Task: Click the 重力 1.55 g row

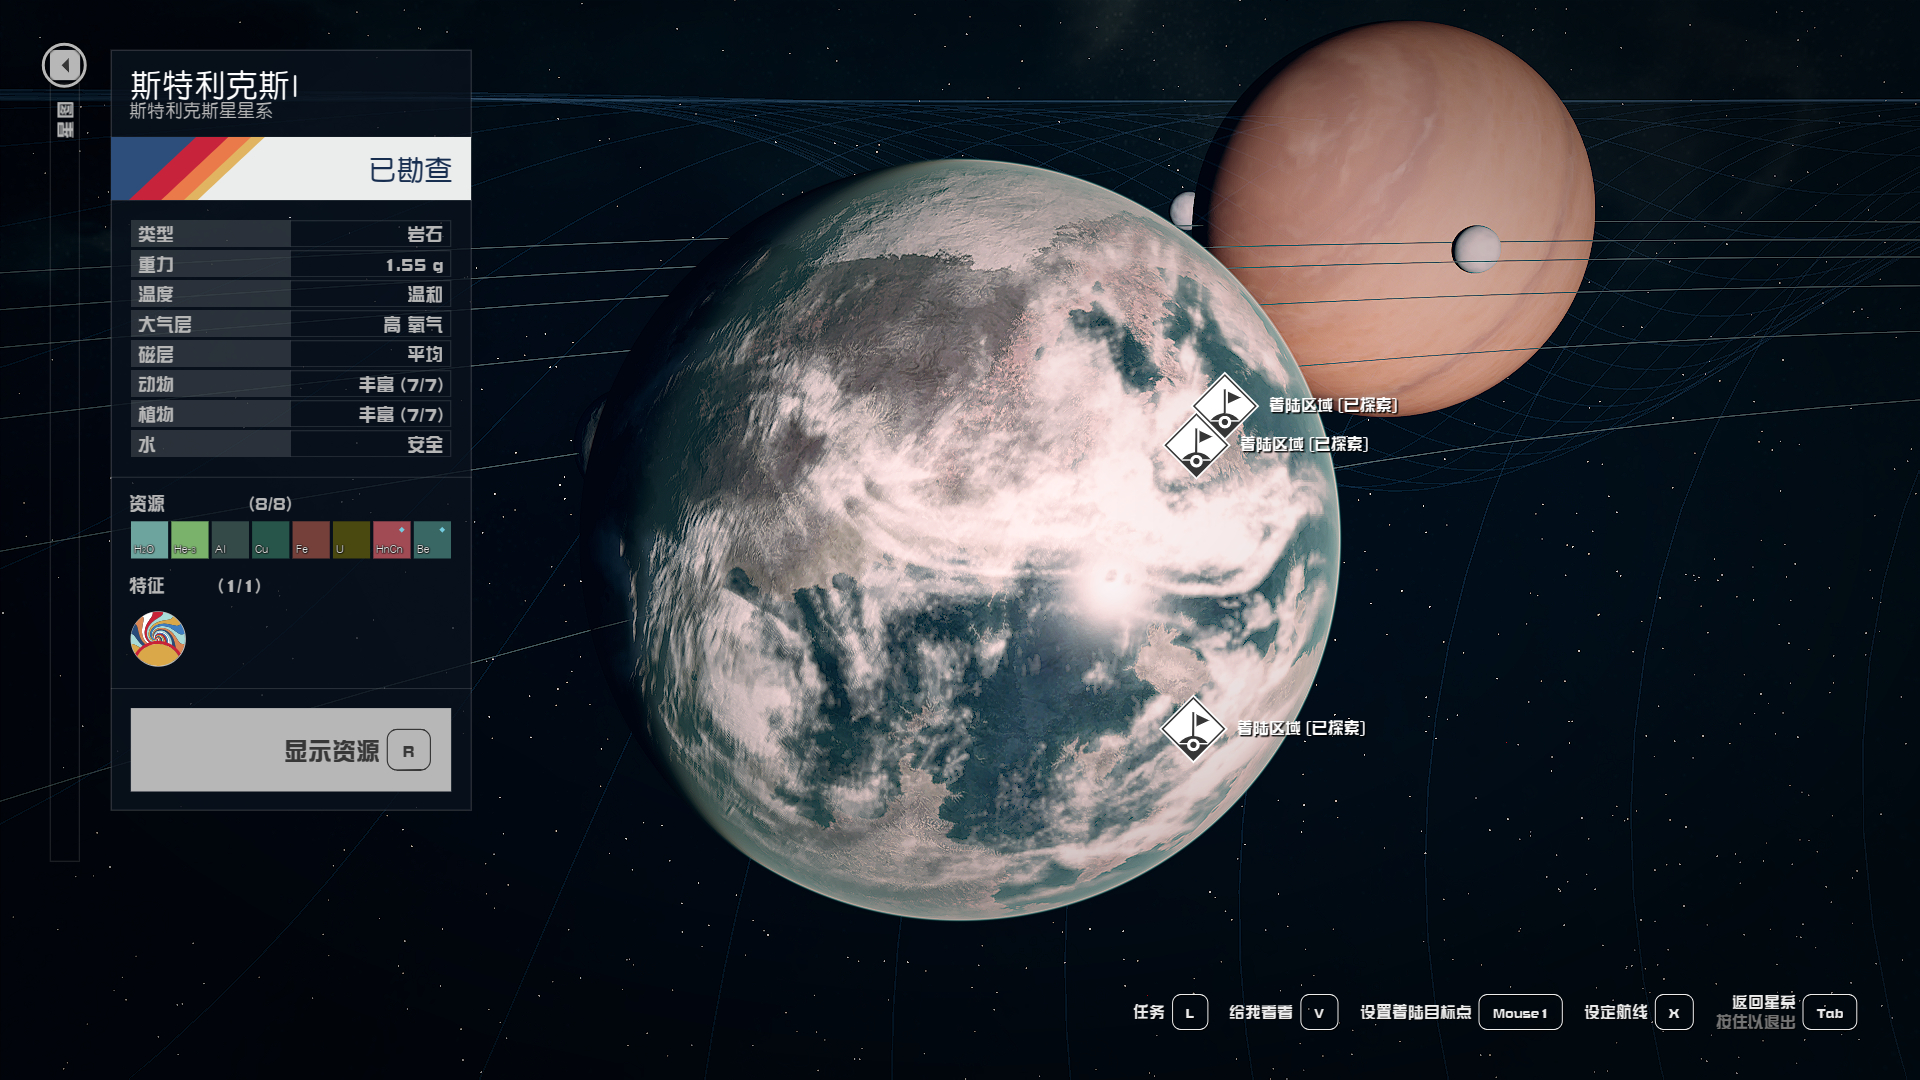Action: click(291, 264)
